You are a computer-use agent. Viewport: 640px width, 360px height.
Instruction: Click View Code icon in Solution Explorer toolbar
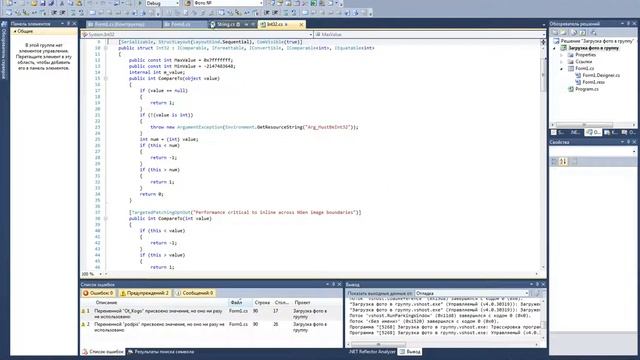pyautogui.click(x=583, y=33)
